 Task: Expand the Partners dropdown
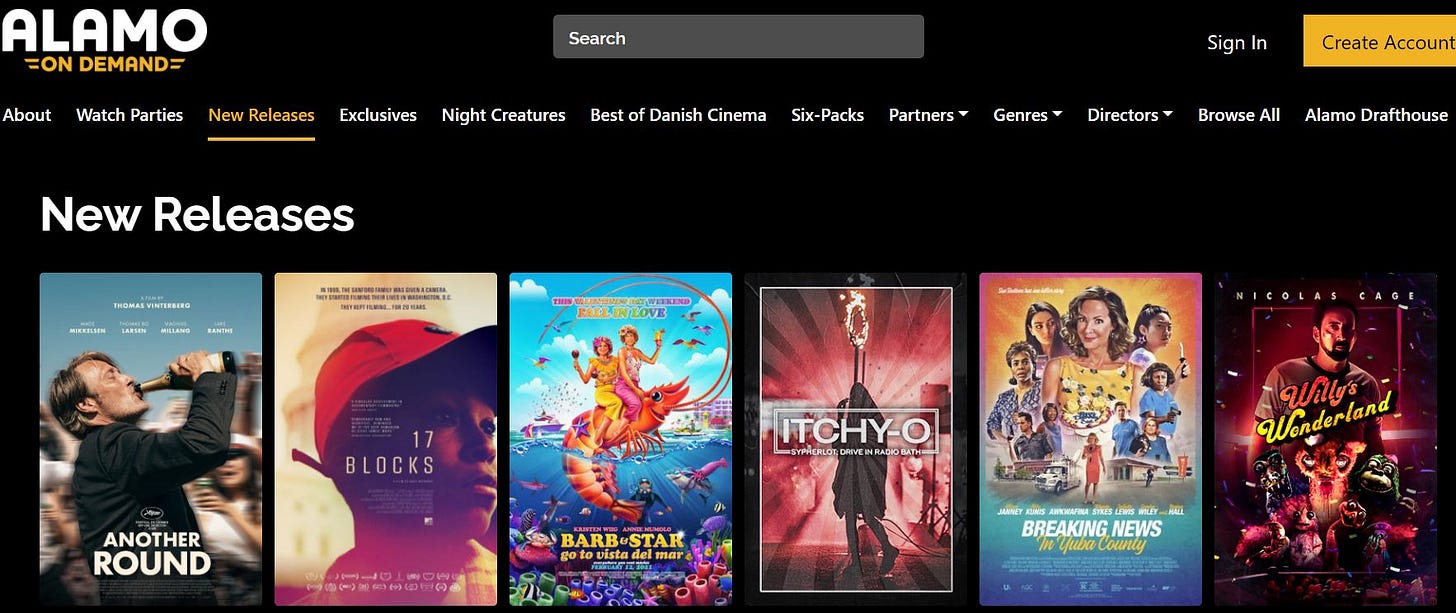click(x=928, y=115)
